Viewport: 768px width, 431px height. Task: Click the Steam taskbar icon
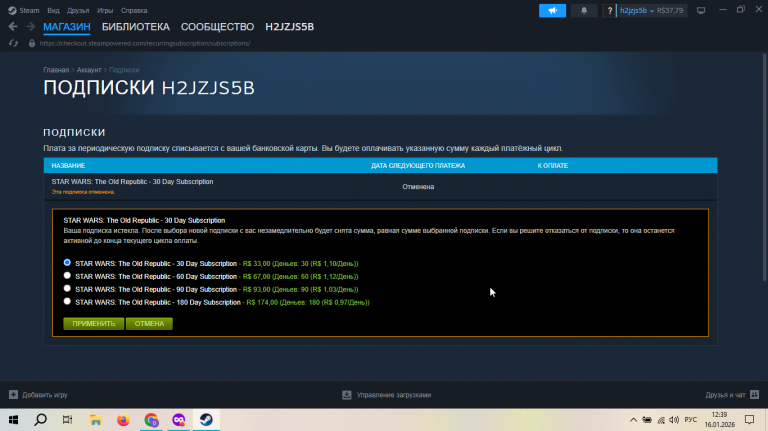pos(206,420)
